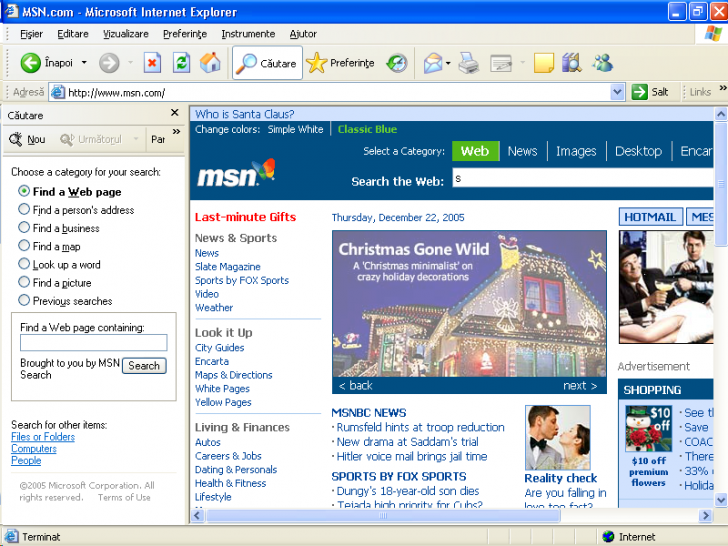This screenshot has height=546, width=728.
Task: Open the Back button history dropdown arrow
Action: (84, 62)
